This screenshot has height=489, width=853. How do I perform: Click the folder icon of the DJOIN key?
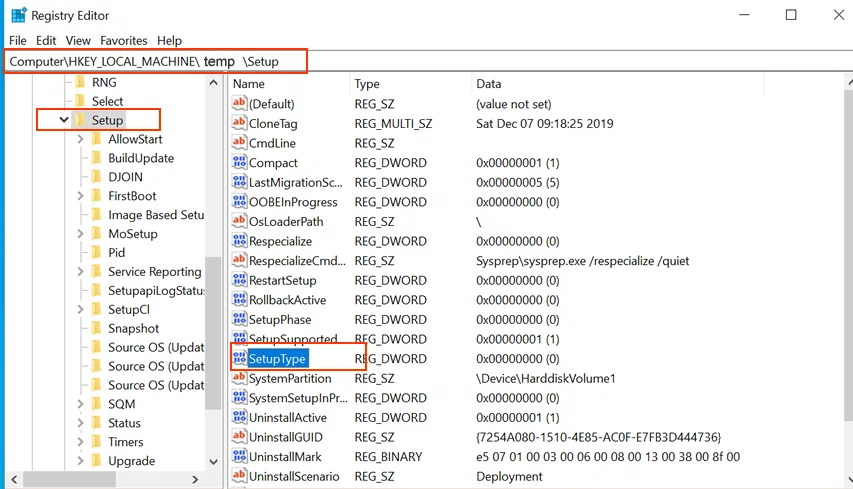96,177
